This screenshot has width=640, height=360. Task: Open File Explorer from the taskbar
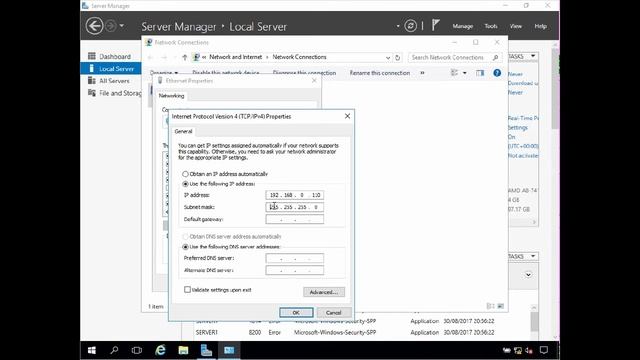coord(183,350)
